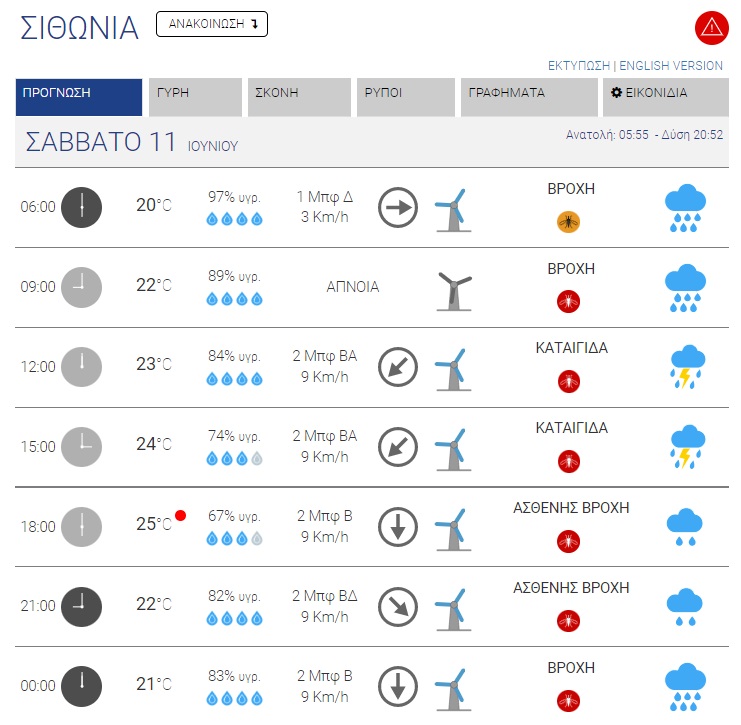Click the rain cloud icon at 00:00
Image resolution: width=741 pixels, height=725 pixels.
click(x=685, y=686)
